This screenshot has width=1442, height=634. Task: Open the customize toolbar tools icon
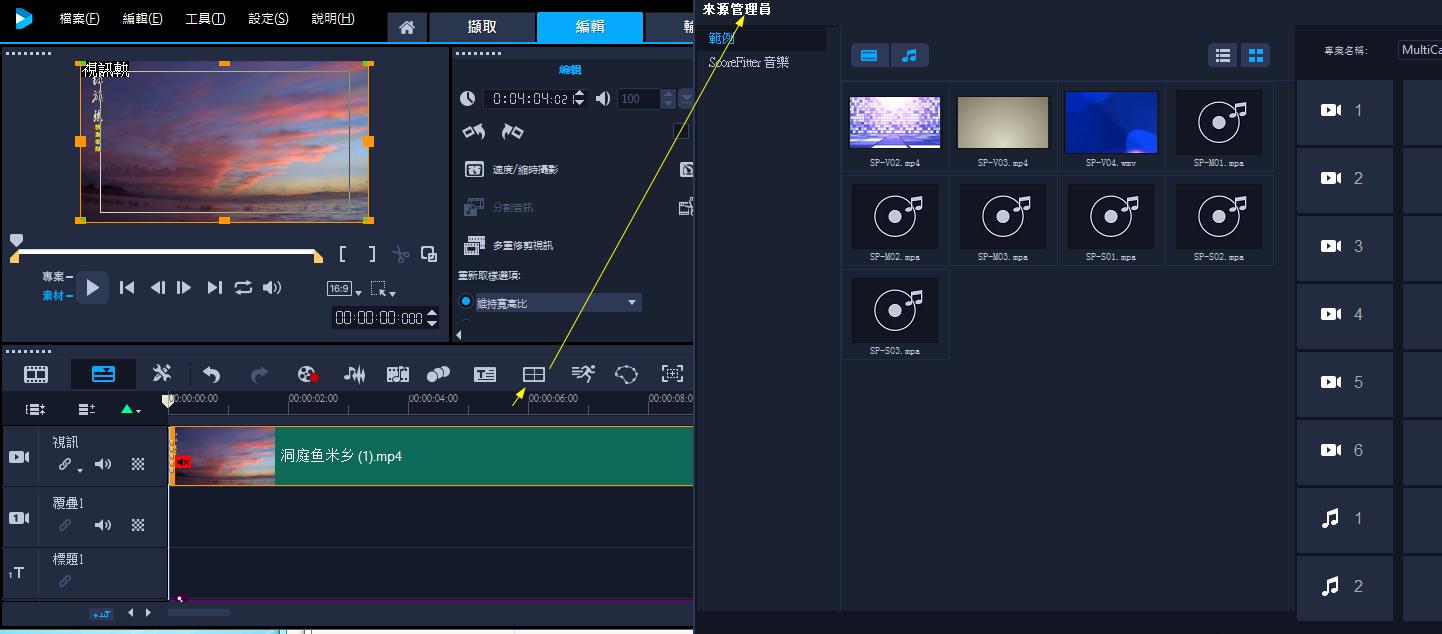162,374
